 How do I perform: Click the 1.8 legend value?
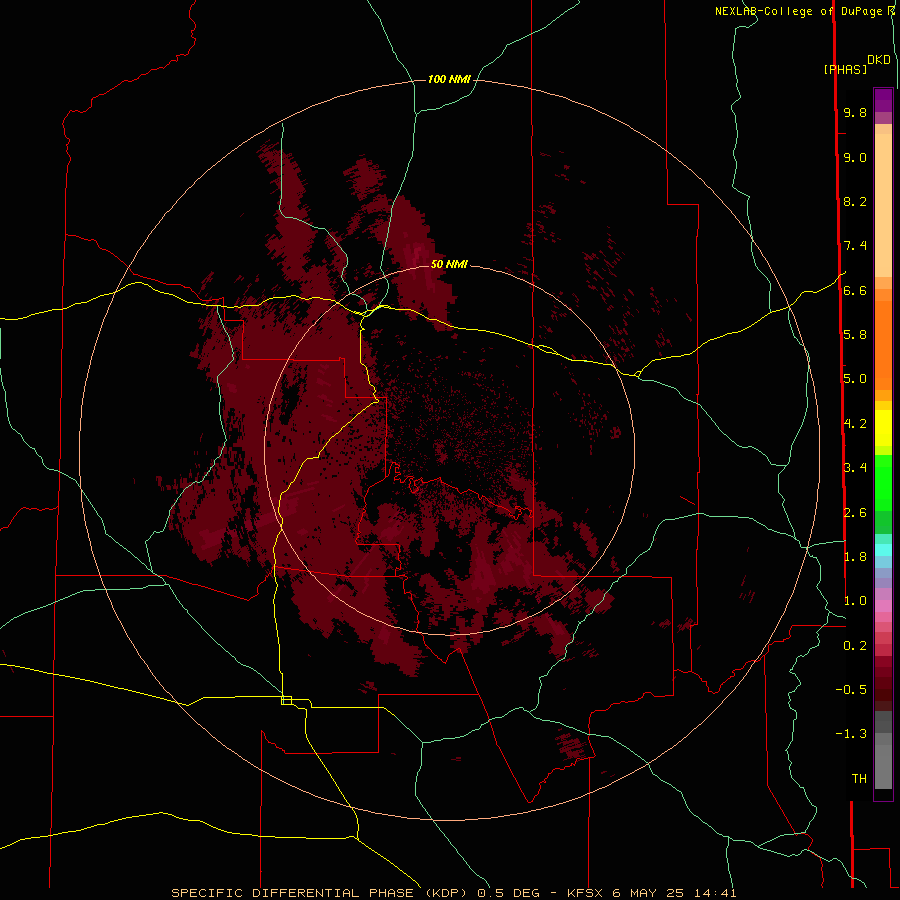pos(855,556)
